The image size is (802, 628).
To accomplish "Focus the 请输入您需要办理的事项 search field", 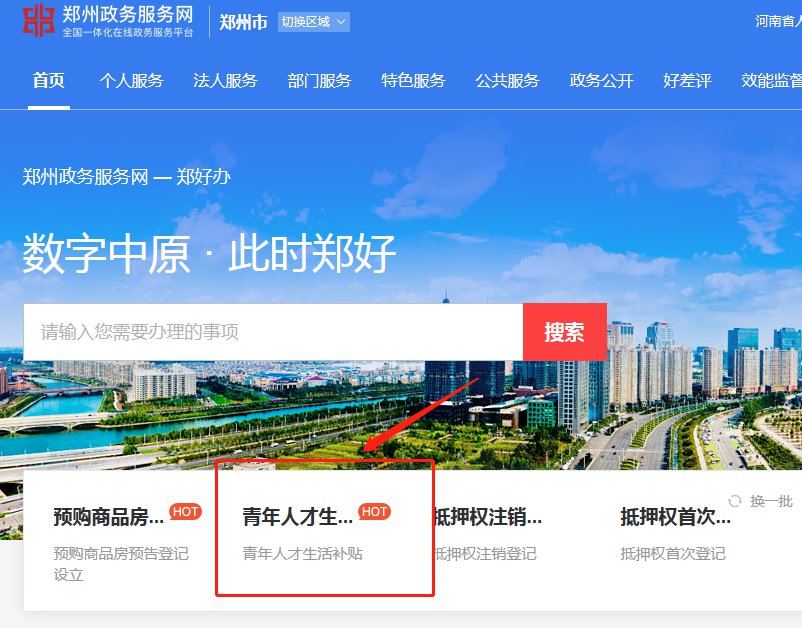I will click(273, 332).
